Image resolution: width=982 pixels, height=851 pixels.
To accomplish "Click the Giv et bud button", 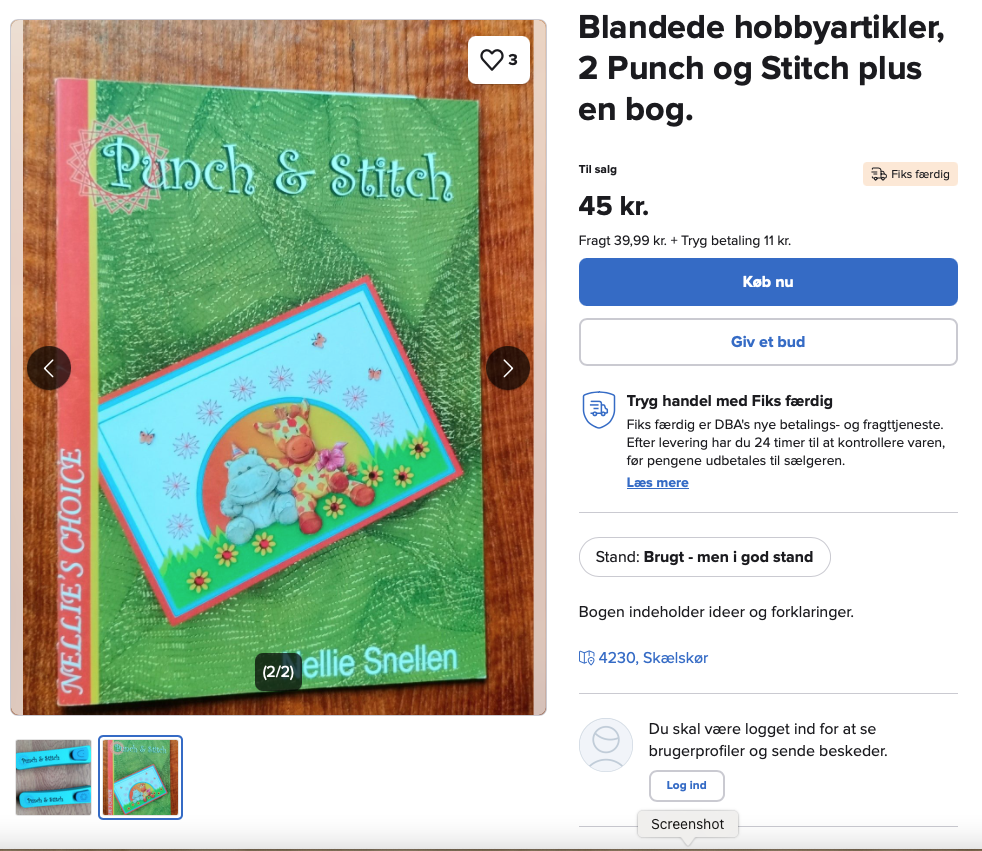I will pos(768,342).
